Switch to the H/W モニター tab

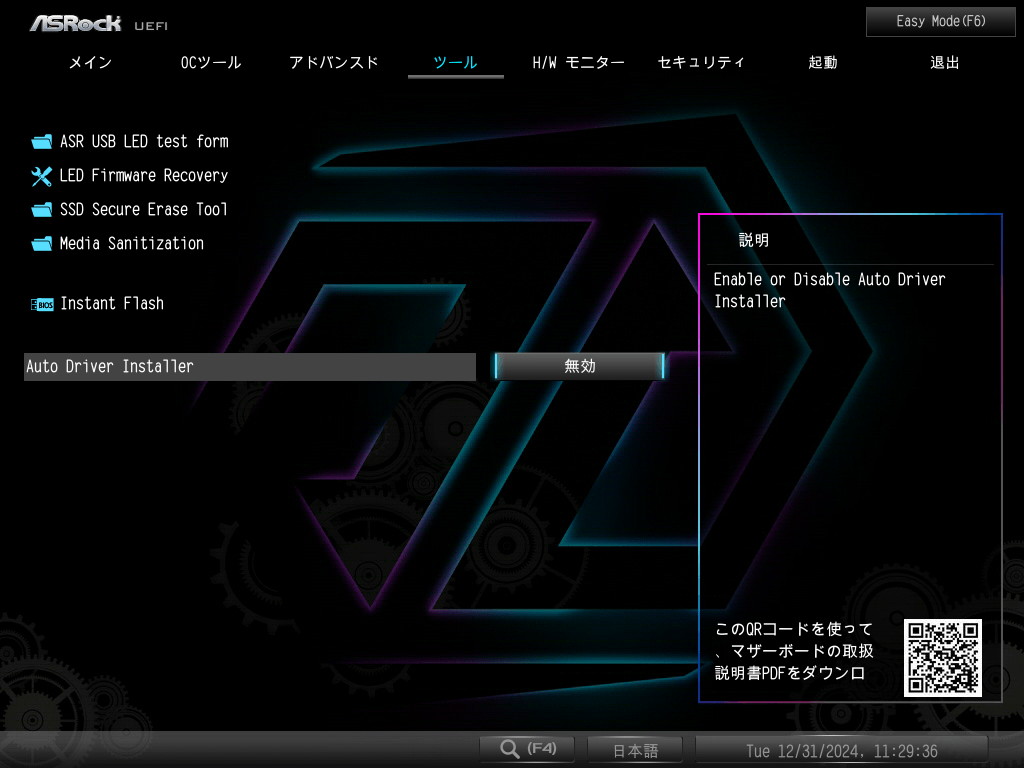coord(578,63)
